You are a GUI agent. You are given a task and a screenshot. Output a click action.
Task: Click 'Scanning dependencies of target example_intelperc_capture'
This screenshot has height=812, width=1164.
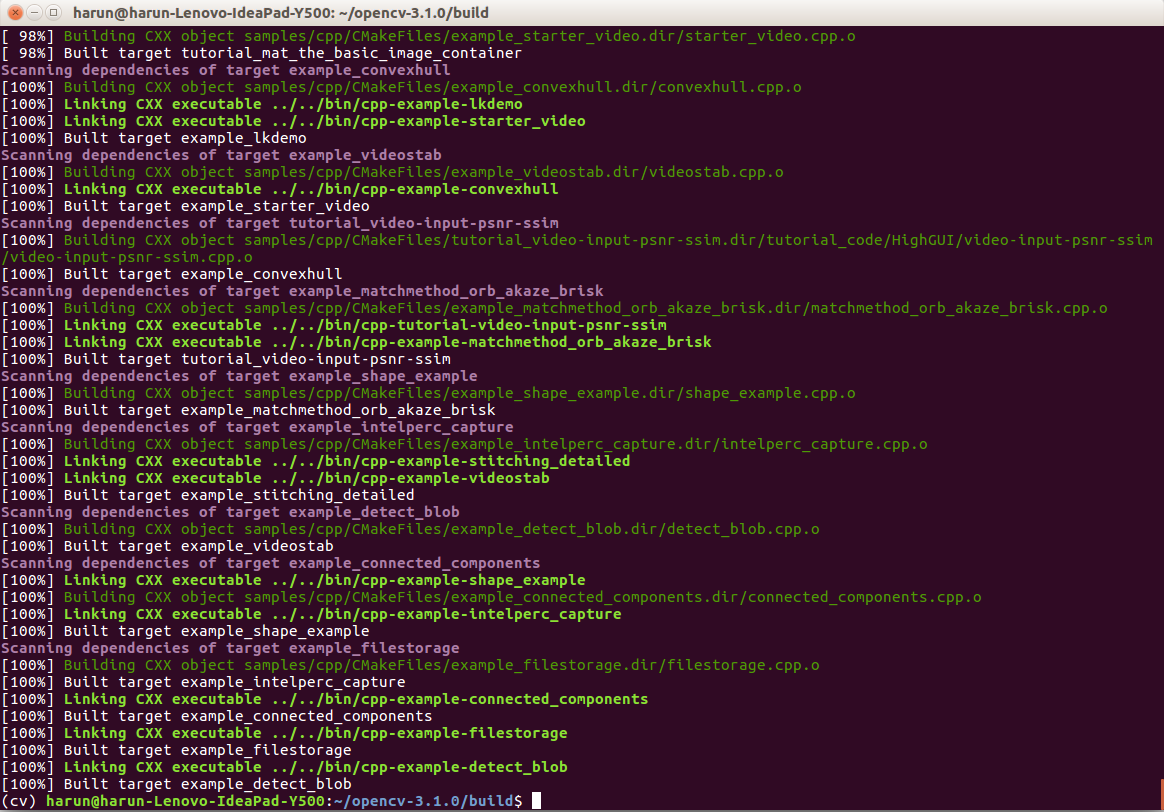tap(257, 428)
